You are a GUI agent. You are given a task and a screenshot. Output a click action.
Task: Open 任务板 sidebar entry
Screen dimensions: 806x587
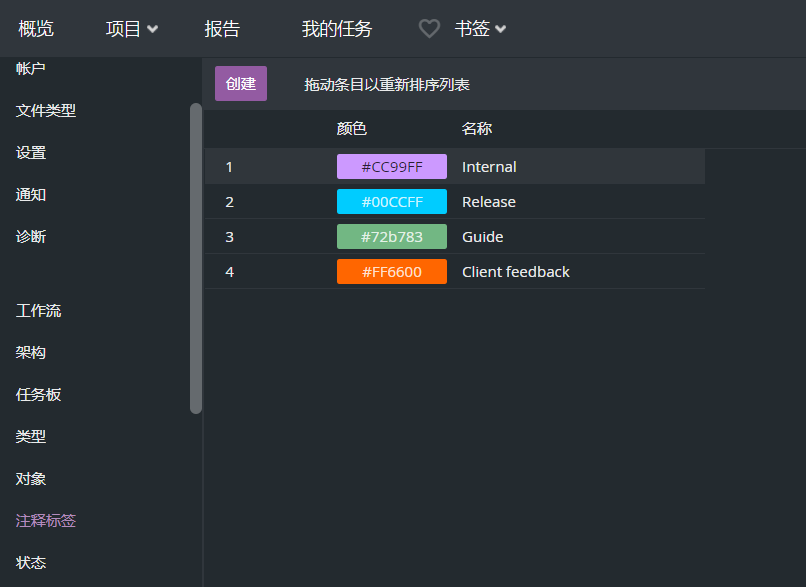(38, 395)
